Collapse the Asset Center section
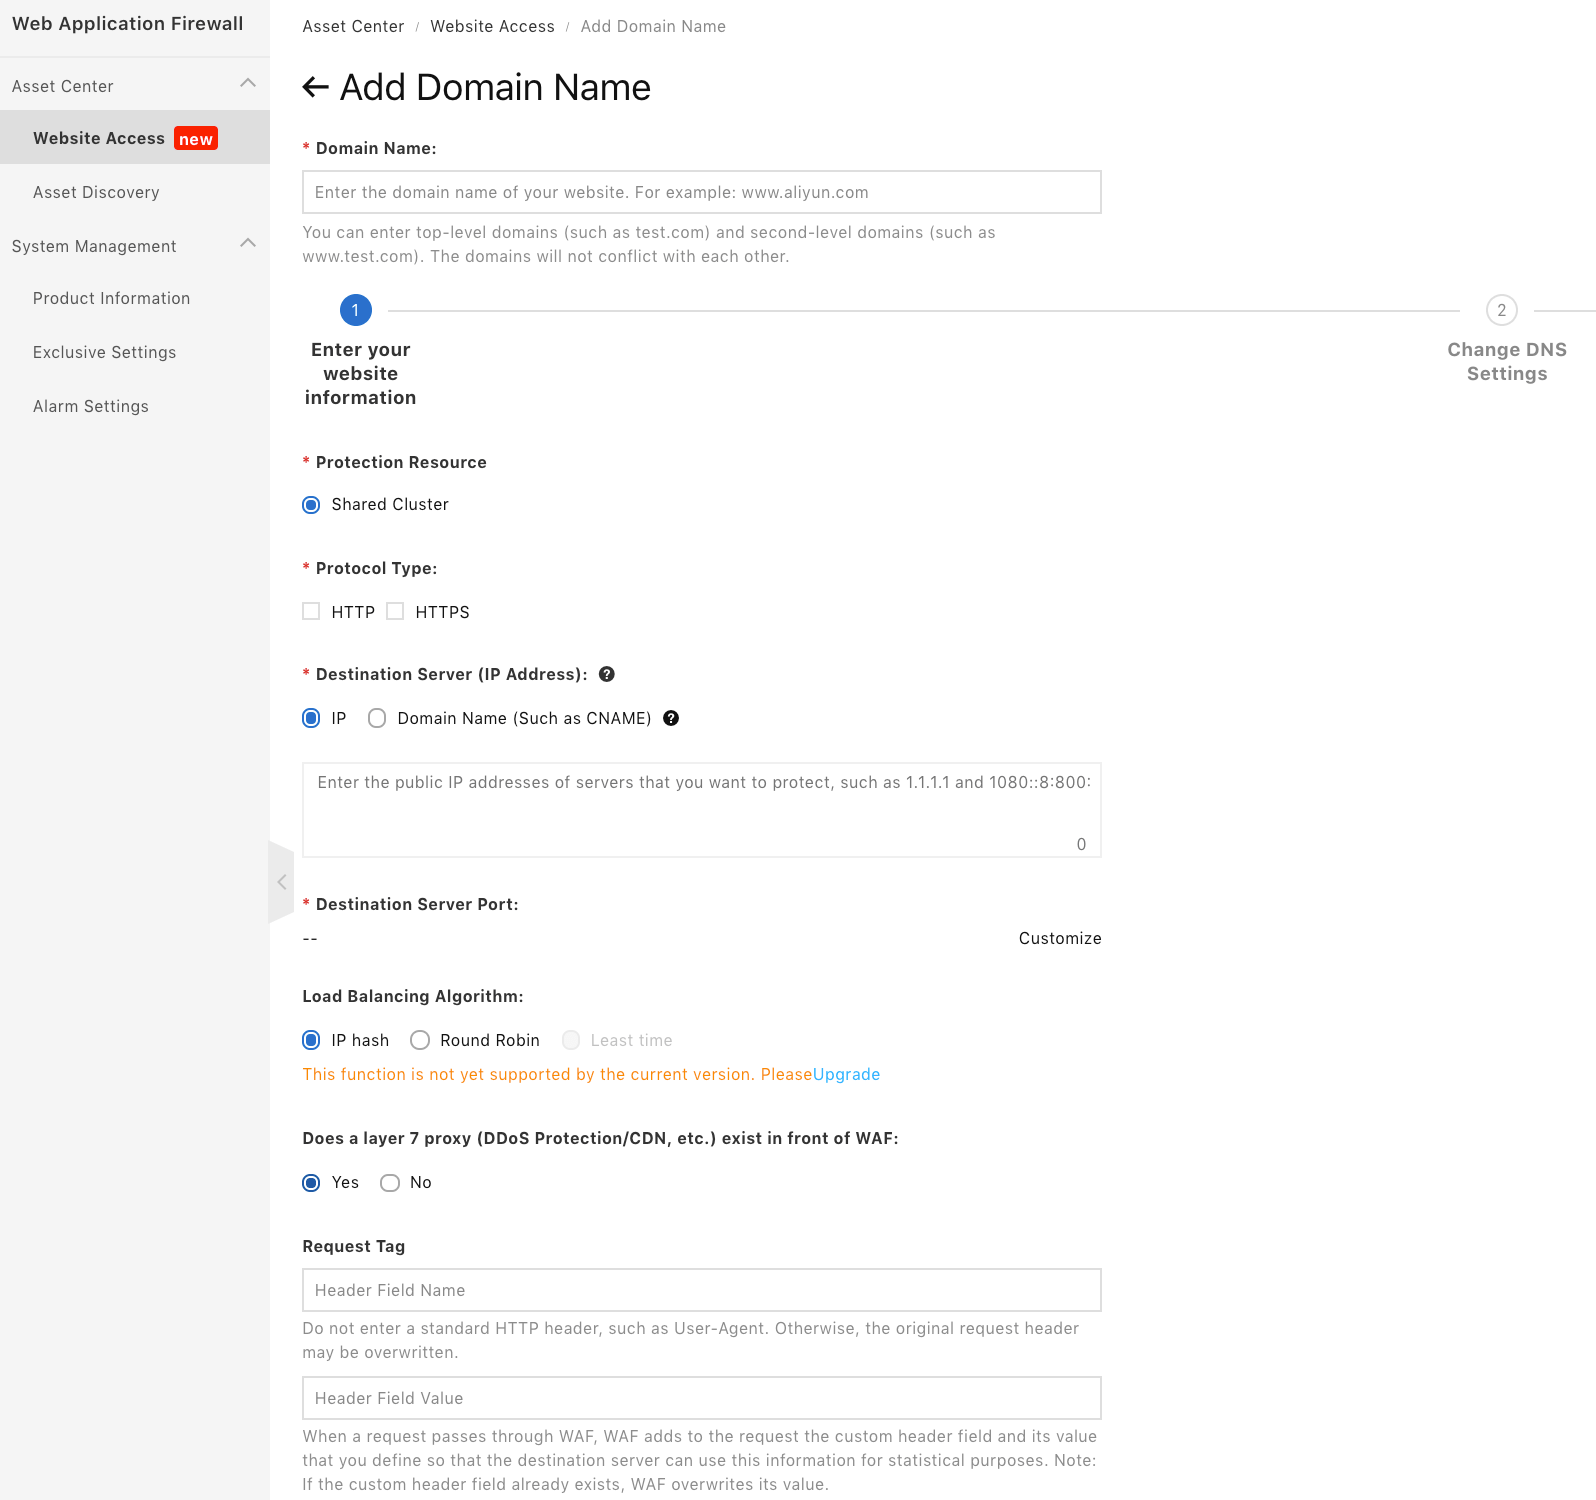The width and height of the screenshot is (1596, 1500). pos(248,84)
